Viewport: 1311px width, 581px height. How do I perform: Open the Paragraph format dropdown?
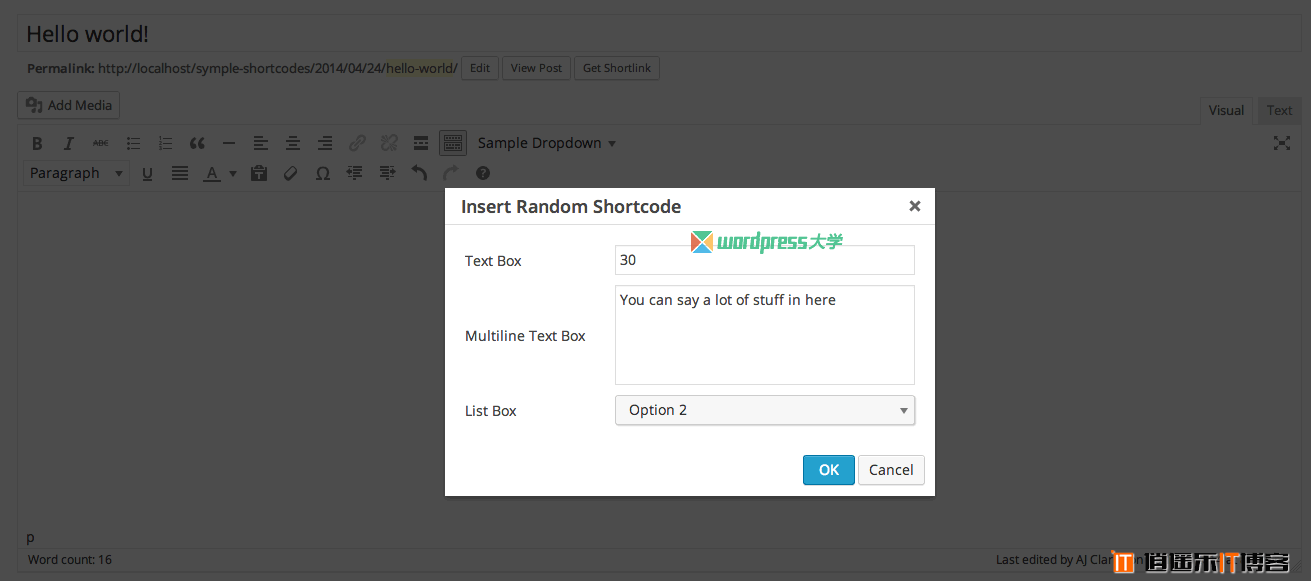76,173
